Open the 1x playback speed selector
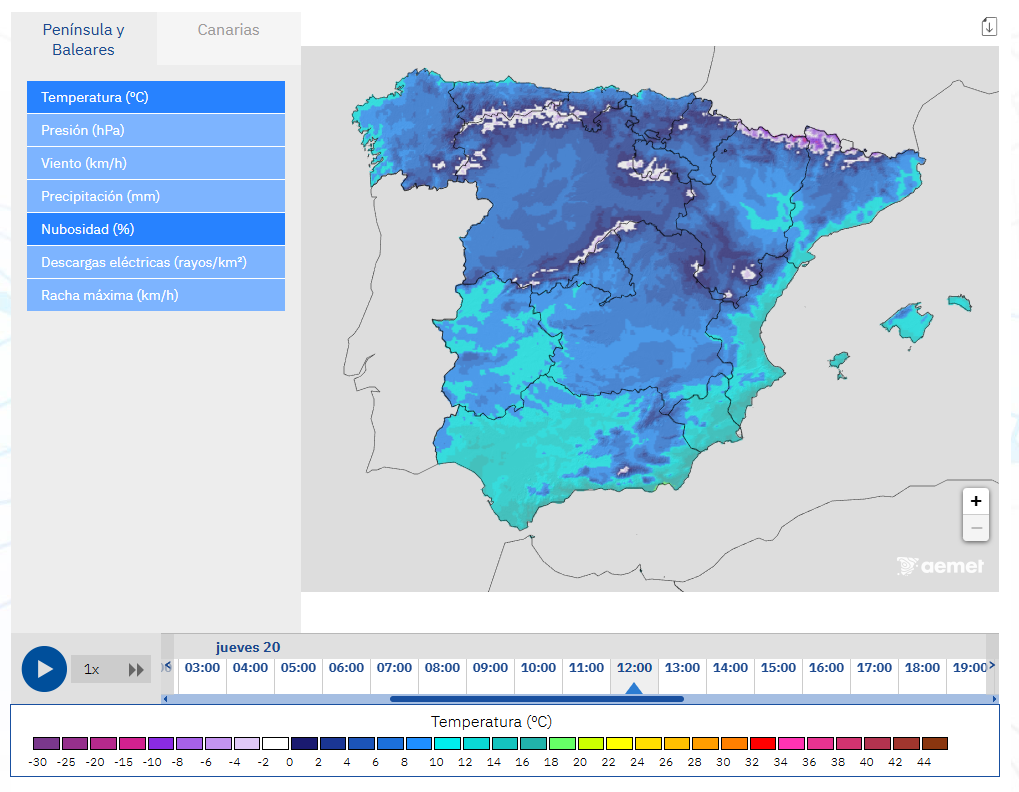 92,670
